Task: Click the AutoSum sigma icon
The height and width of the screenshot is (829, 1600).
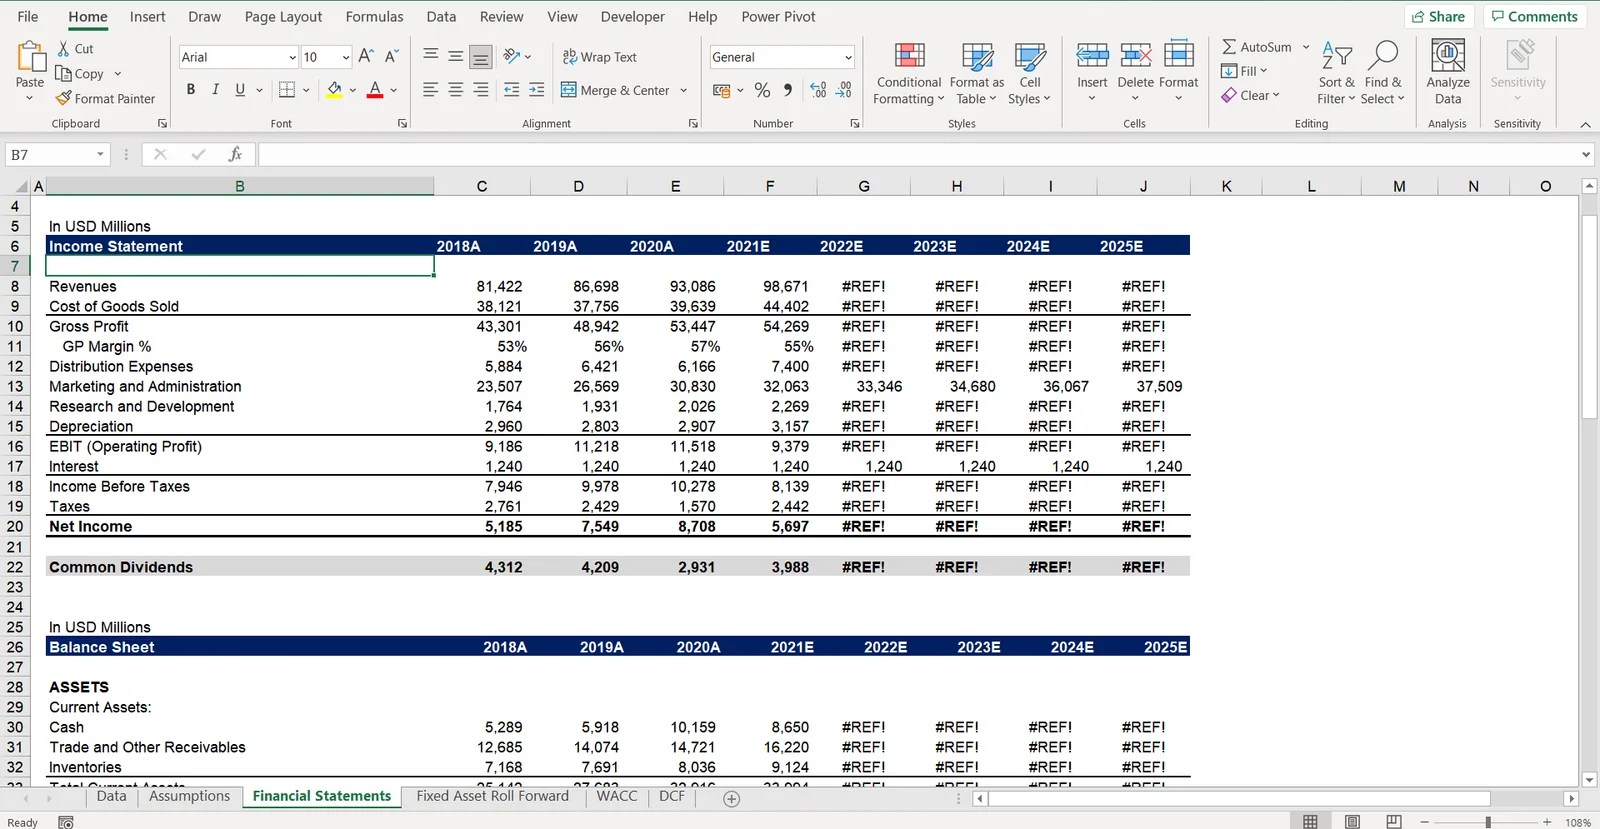Action: point(1229,47)
